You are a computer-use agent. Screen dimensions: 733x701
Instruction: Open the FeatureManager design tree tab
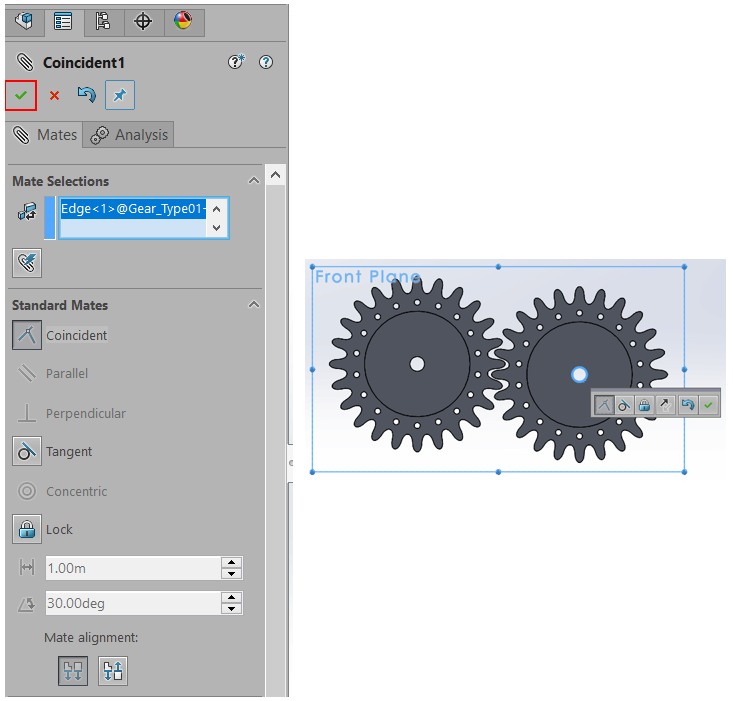click(x=24, y=21)
